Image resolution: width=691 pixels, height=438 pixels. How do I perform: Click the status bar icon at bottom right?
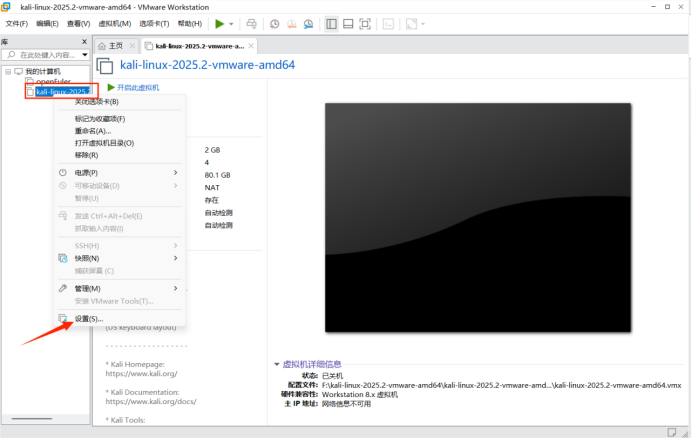pyautogui.click(x=672, y=432)
